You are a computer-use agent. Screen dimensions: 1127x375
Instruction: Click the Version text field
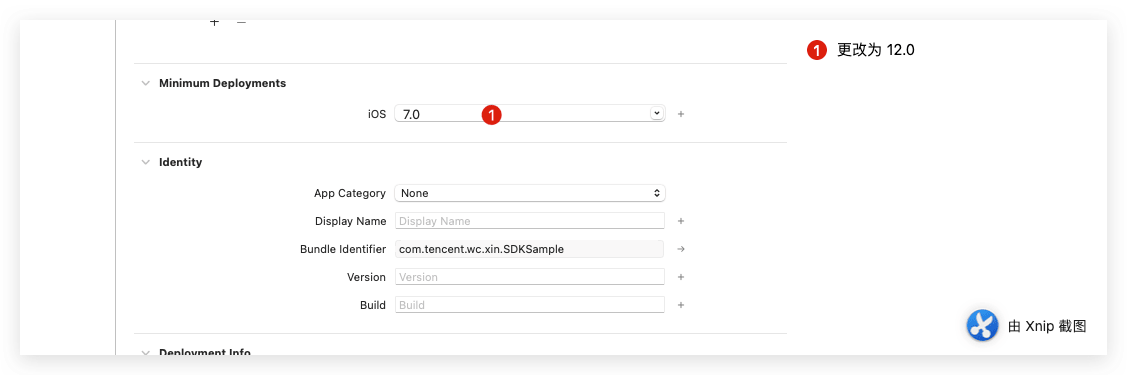[x=530, y=277]
